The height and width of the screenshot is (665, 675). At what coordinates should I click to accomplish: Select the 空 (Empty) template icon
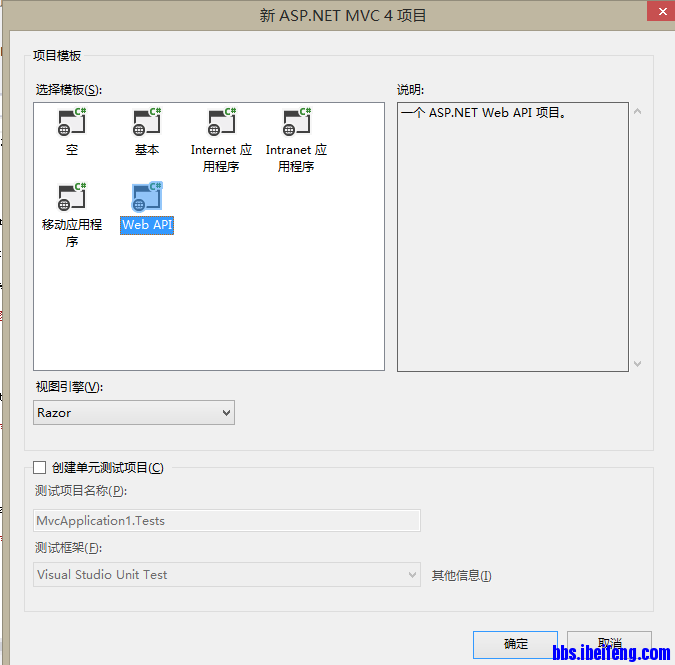[72, 122]
